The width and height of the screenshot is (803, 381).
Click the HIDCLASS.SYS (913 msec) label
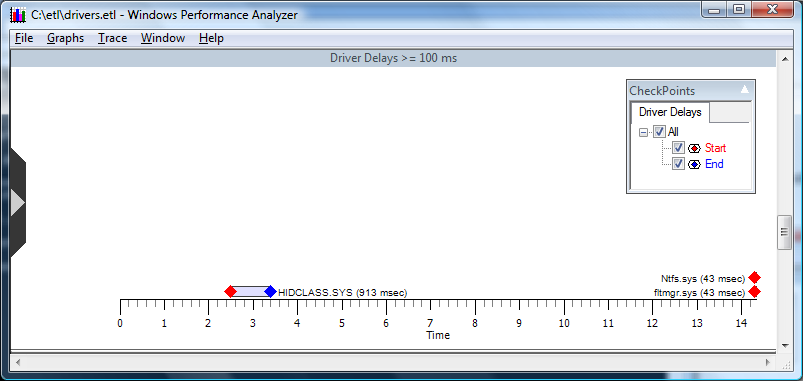pos(343,293)
